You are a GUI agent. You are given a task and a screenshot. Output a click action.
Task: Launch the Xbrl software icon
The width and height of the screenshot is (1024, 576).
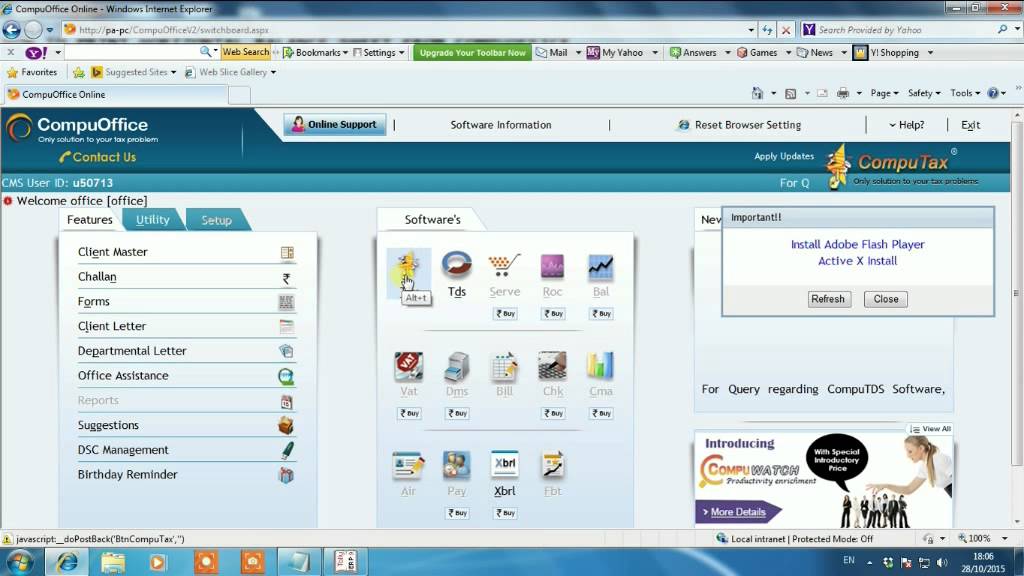click(504, 465)
